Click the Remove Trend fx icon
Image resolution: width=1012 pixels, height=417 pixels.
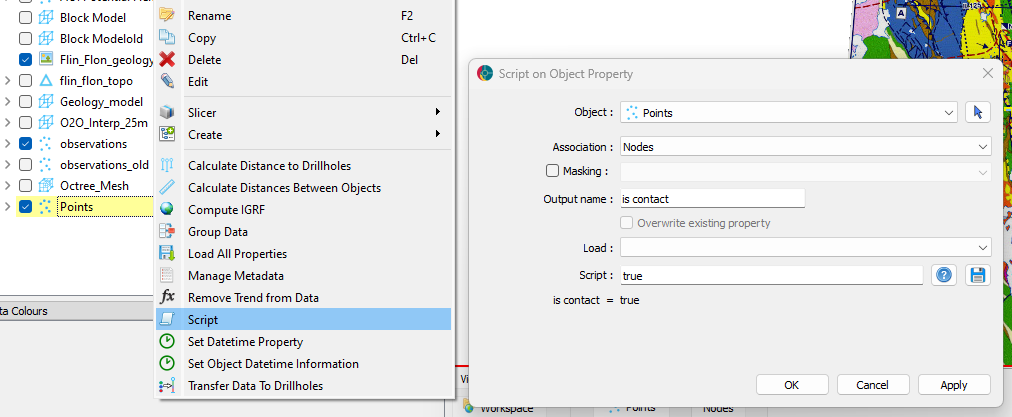167,298
